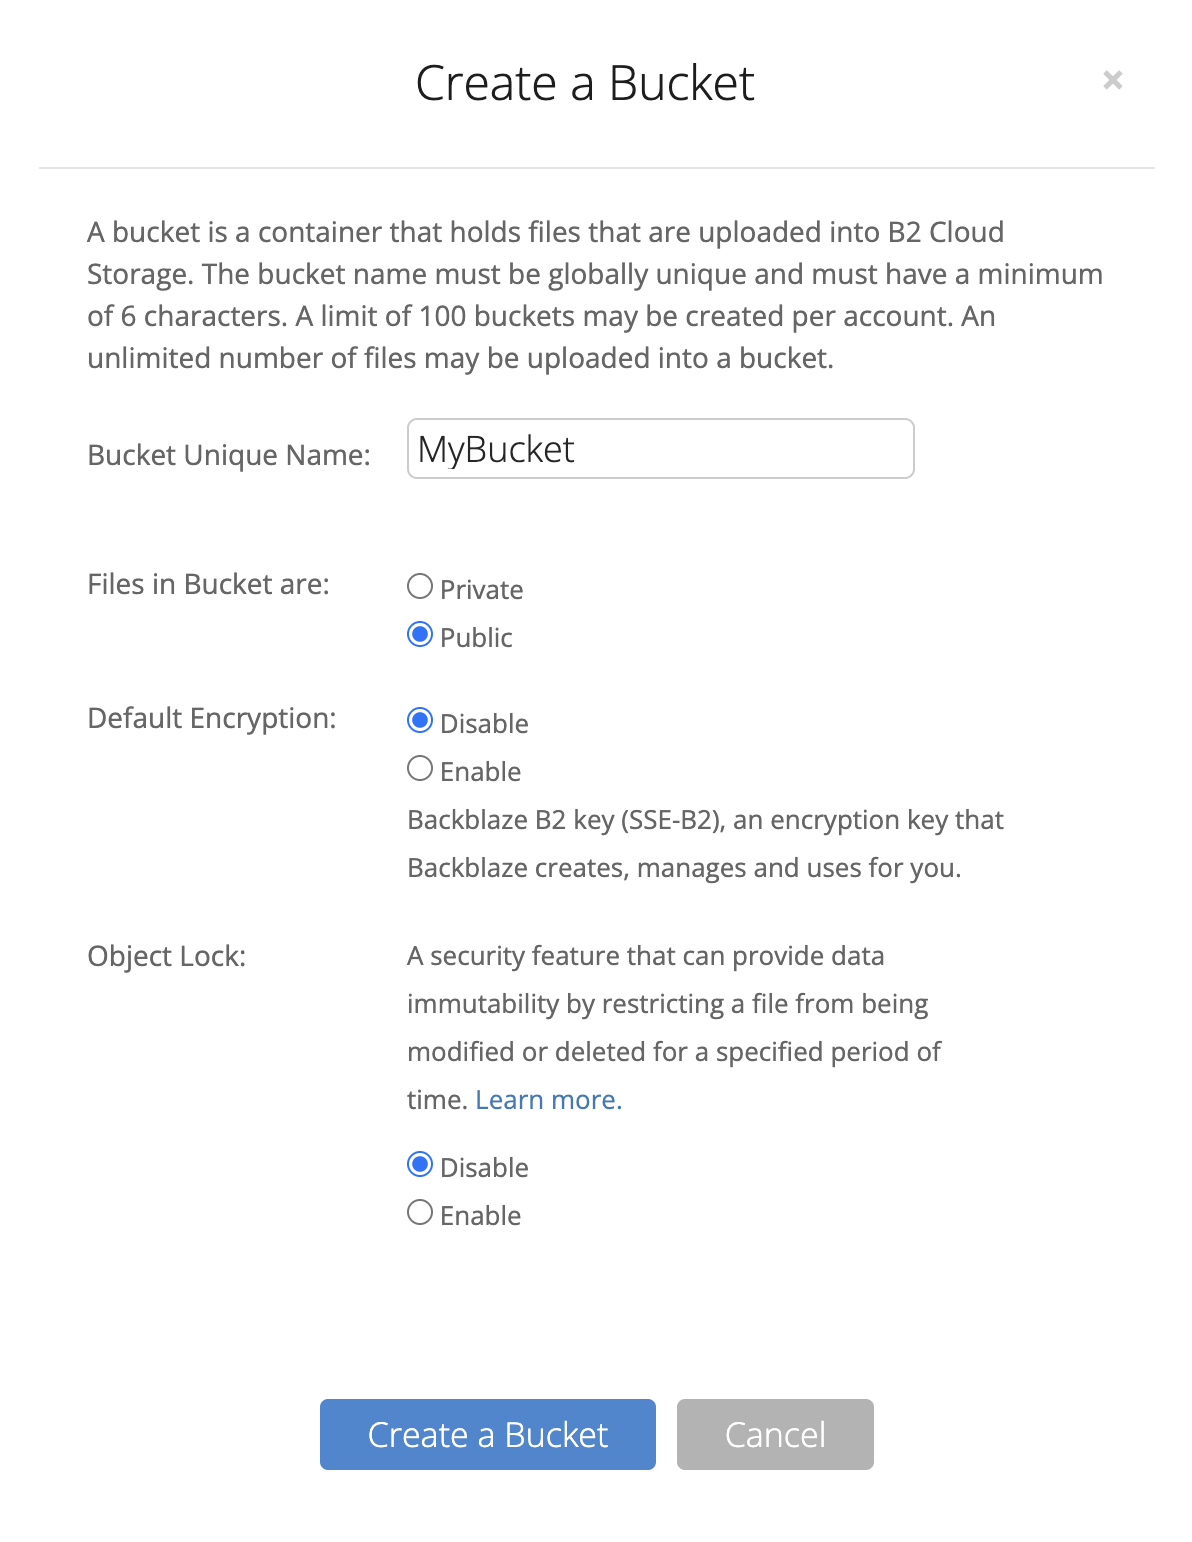Image resolution: width=1192 pixels, height=1542 pixels.
Task: Click the word Private beside its radio
Action: [x=481, y=590]
